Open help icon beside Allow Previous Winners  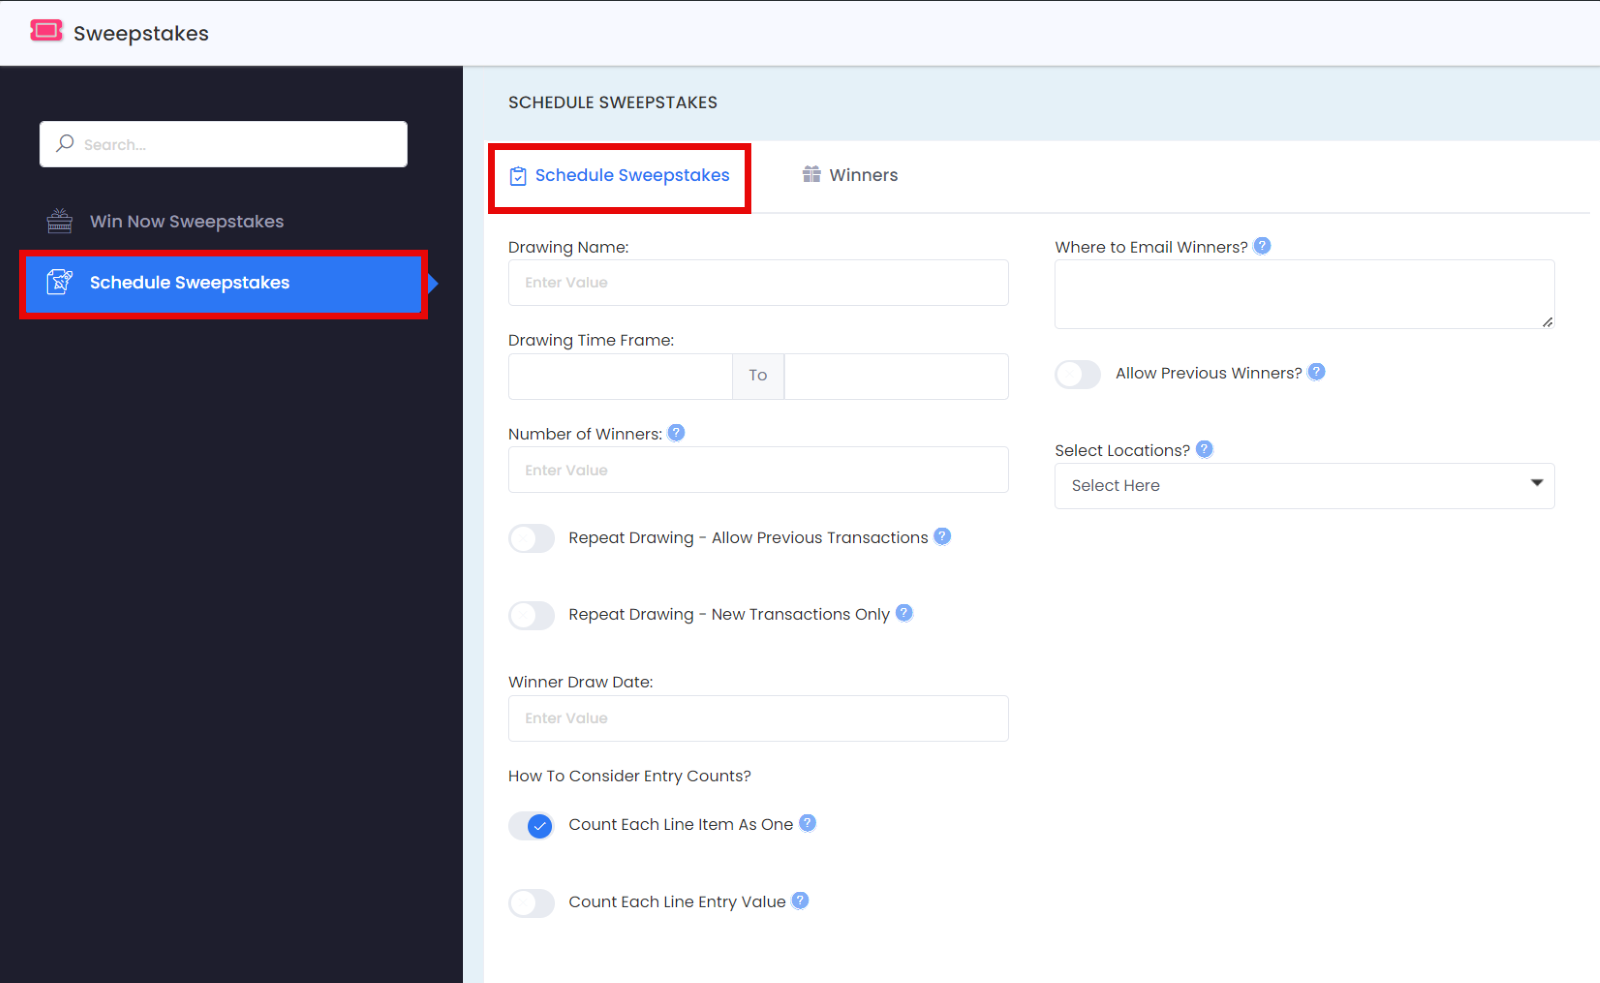pyautogui.click(x=1316, y=371)
